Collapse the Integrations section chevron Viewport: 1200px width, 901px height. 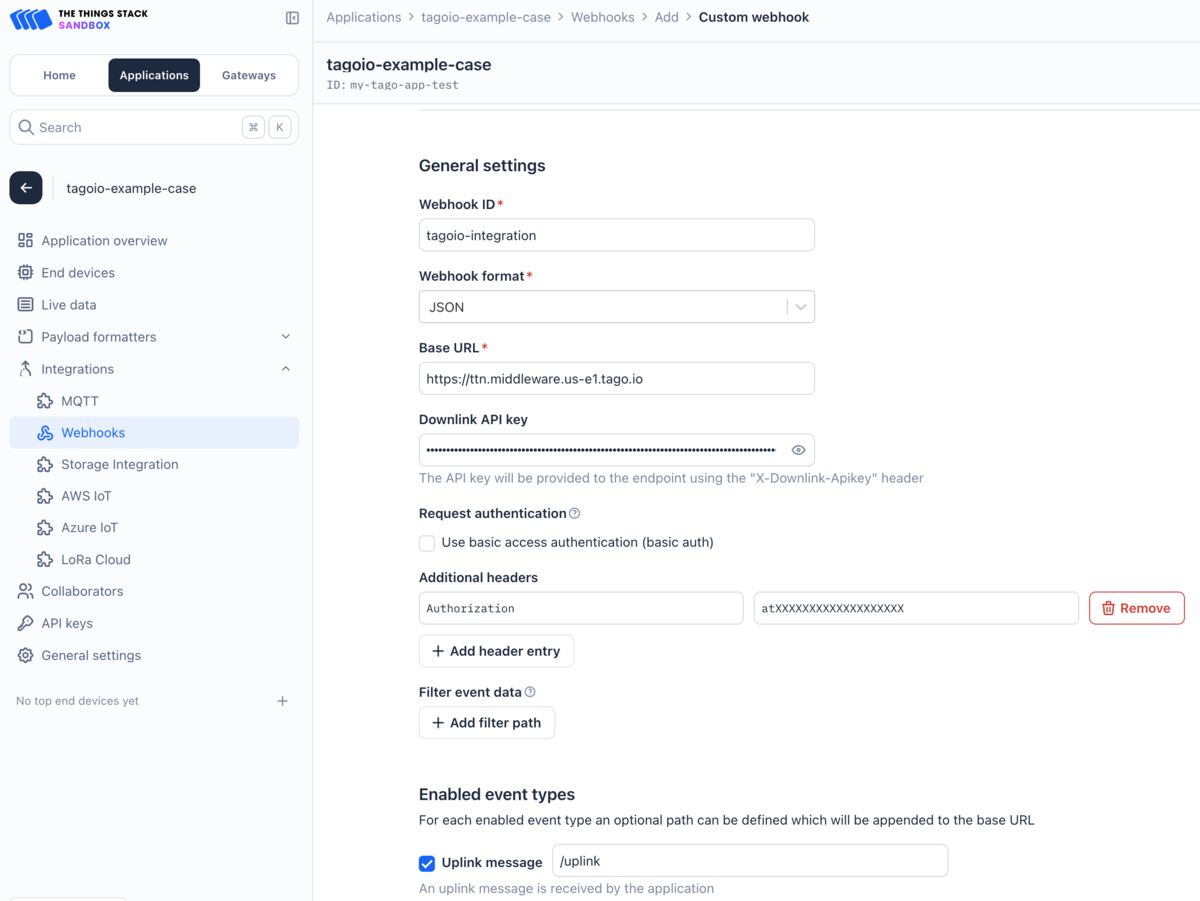click(x=286, y=369)
